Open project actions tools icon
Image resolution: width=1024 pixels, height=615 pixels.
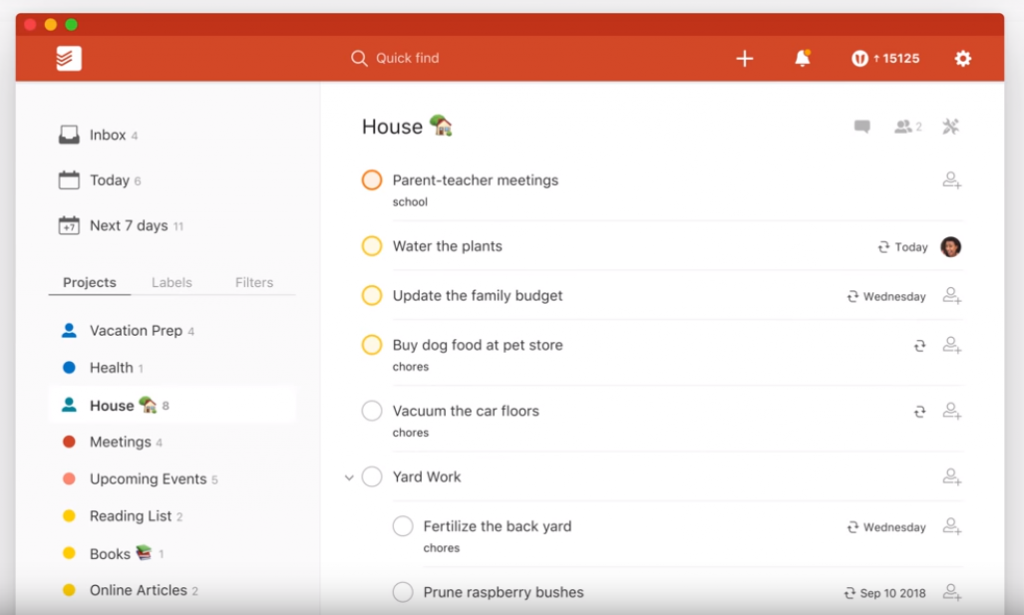[x=951, y=127]
